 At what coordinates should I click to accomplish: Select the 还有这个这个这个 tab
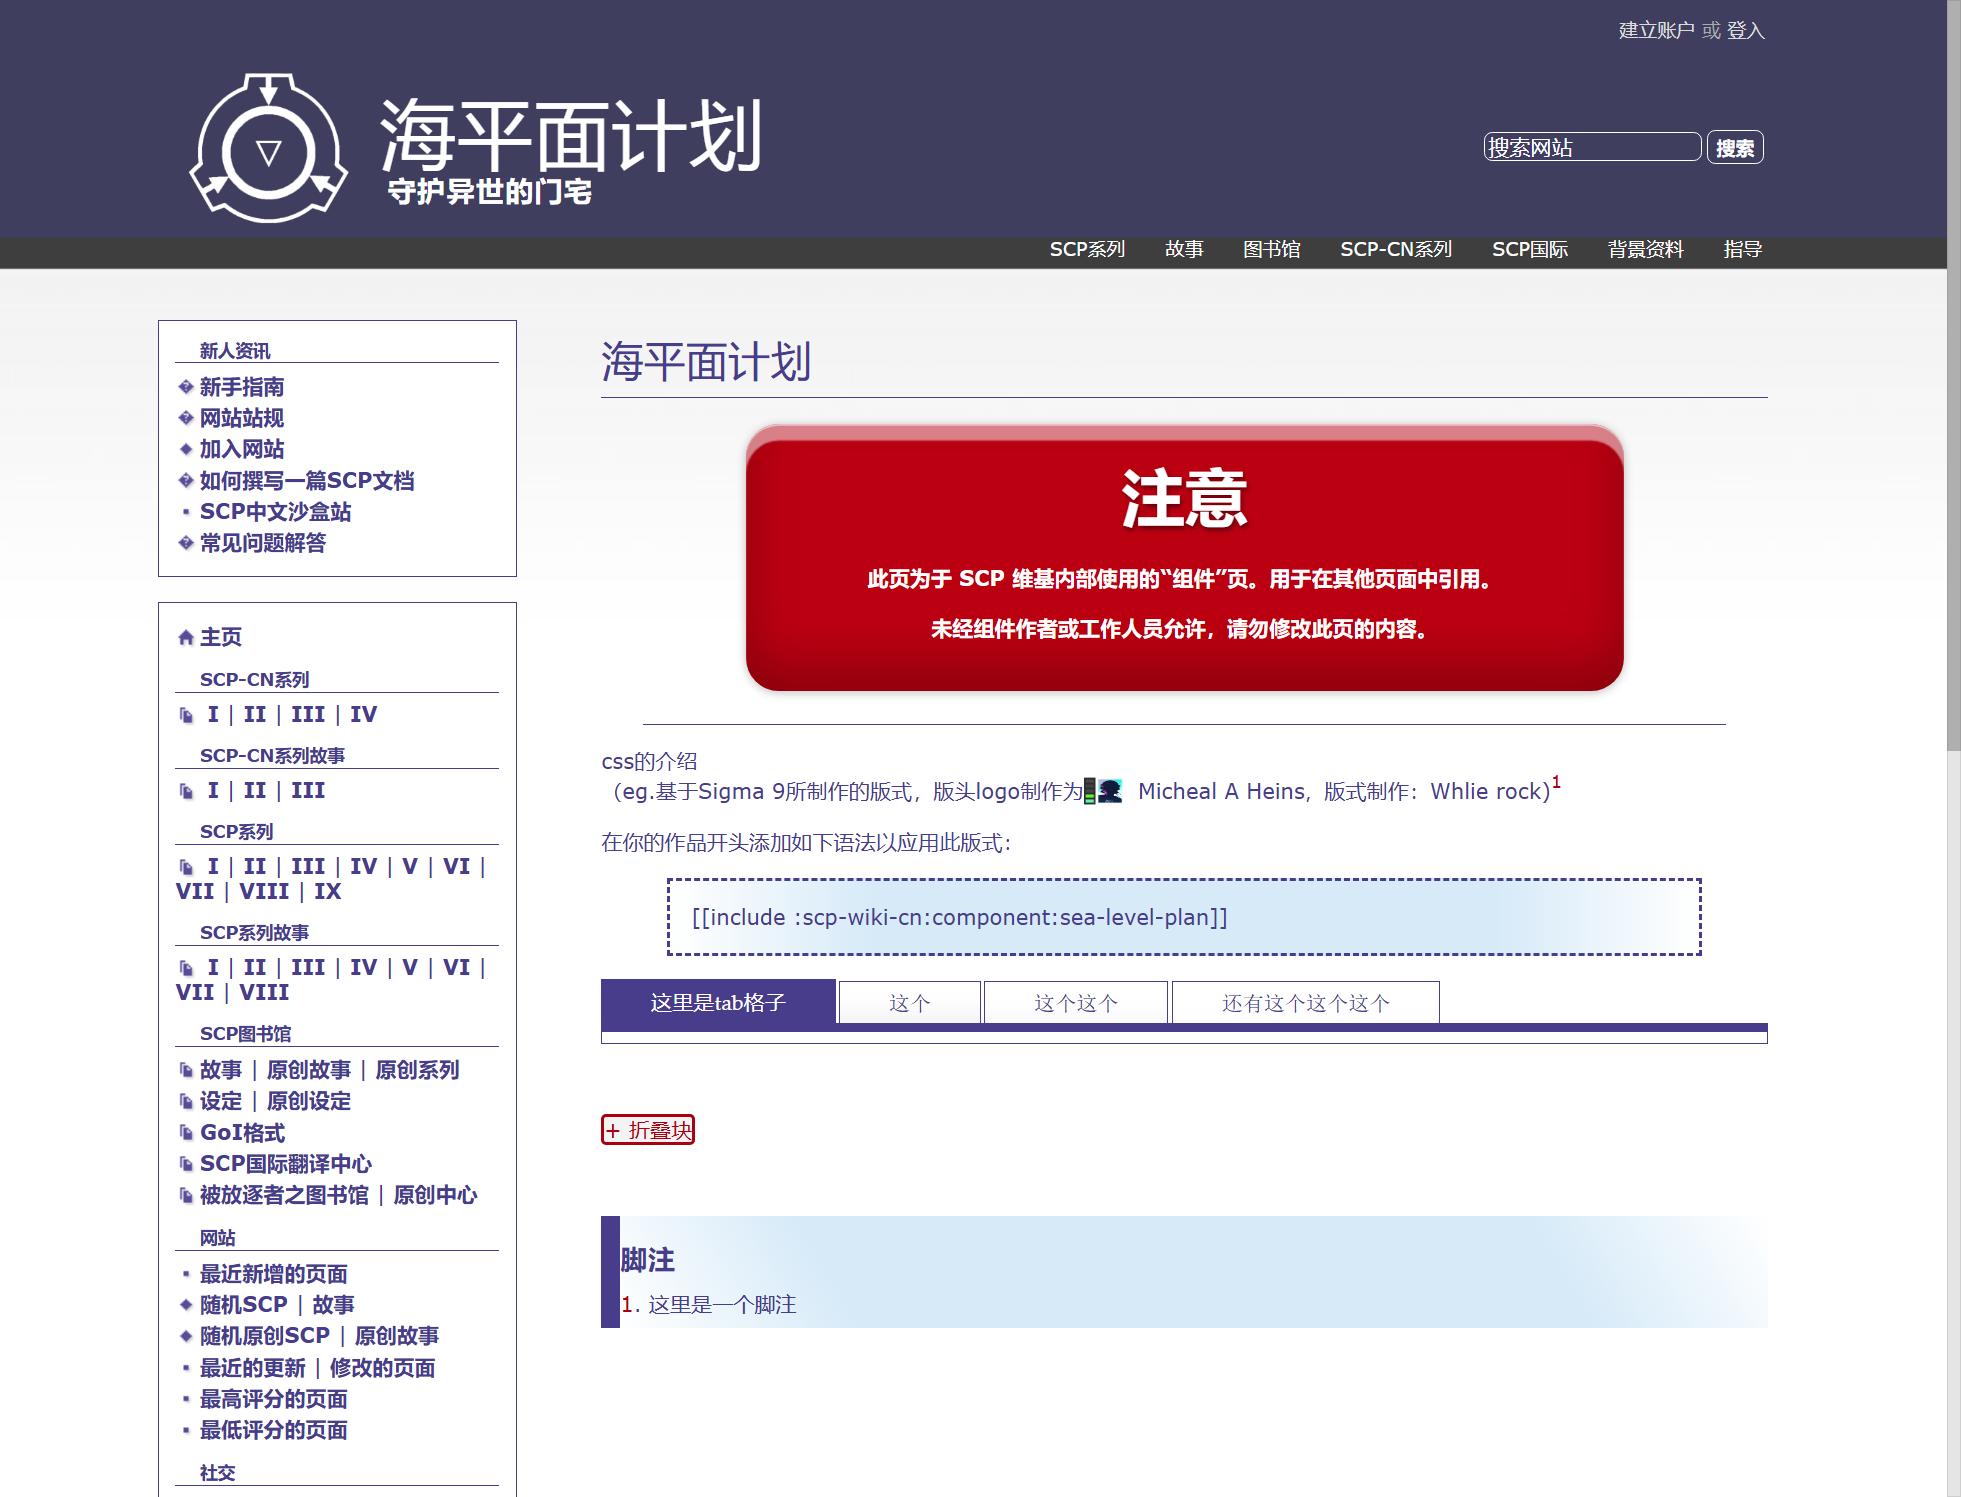(x=1305, y=1003)
